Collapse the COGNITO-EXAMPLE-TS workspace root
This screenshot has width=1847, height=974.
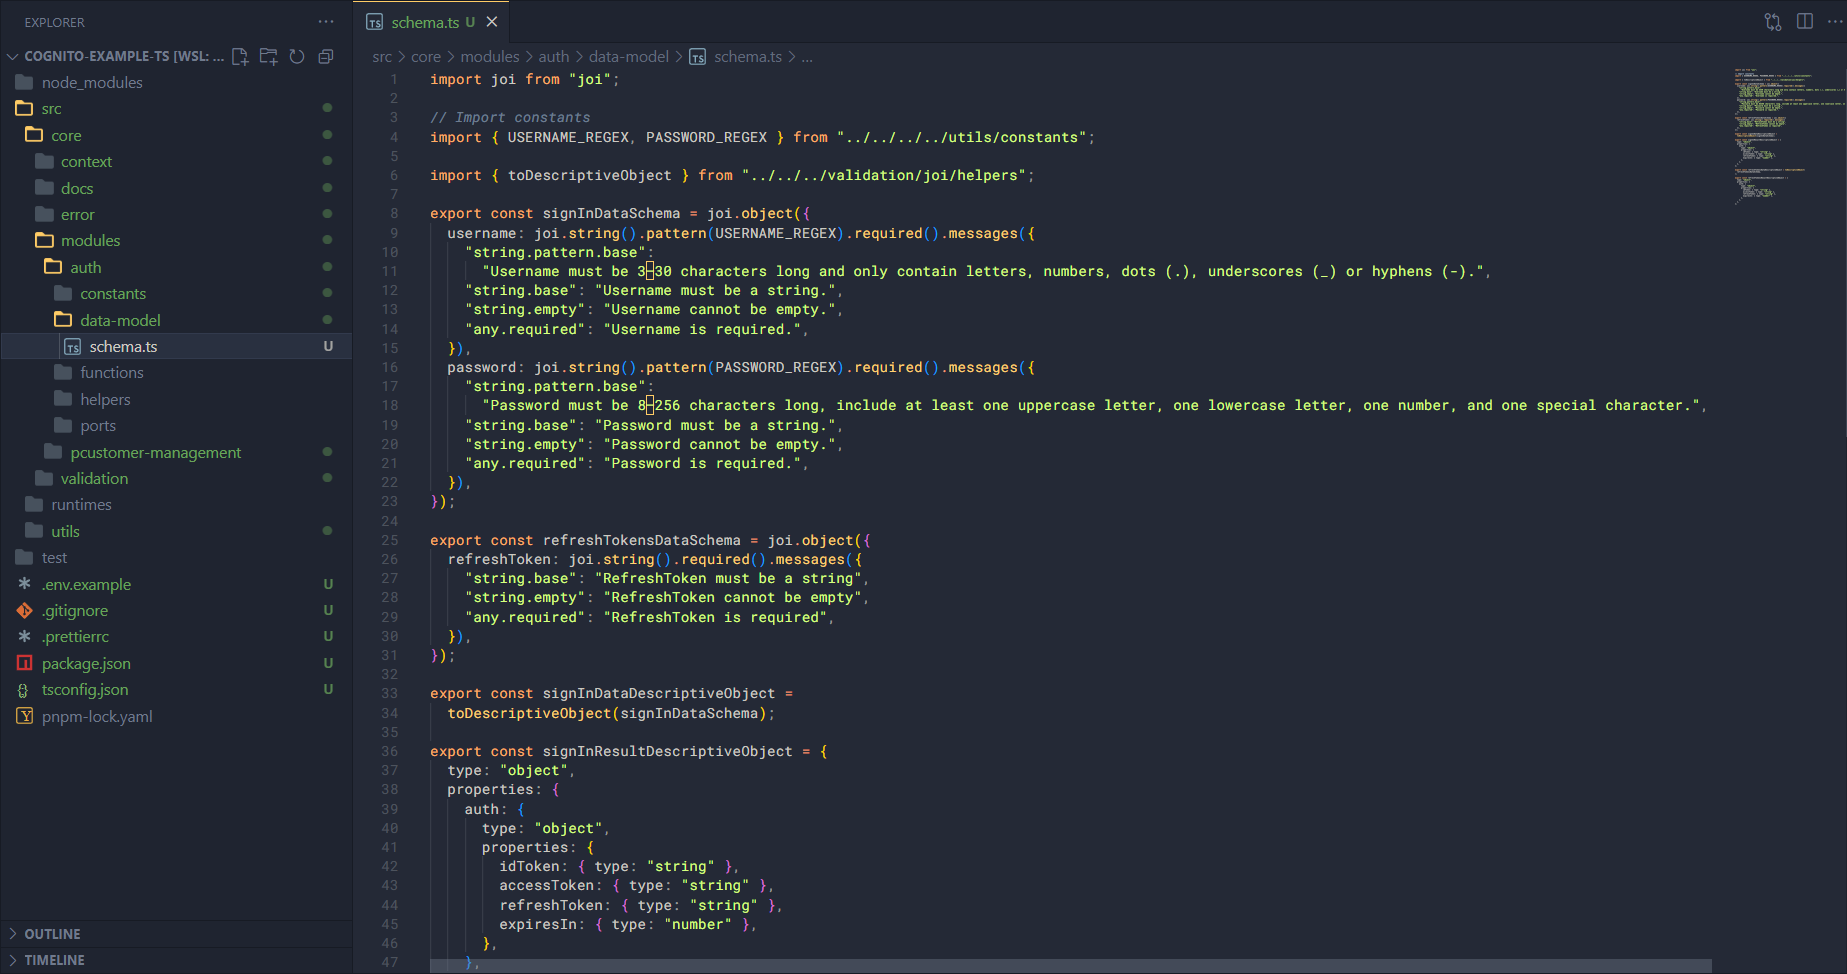tap(13, 57)
